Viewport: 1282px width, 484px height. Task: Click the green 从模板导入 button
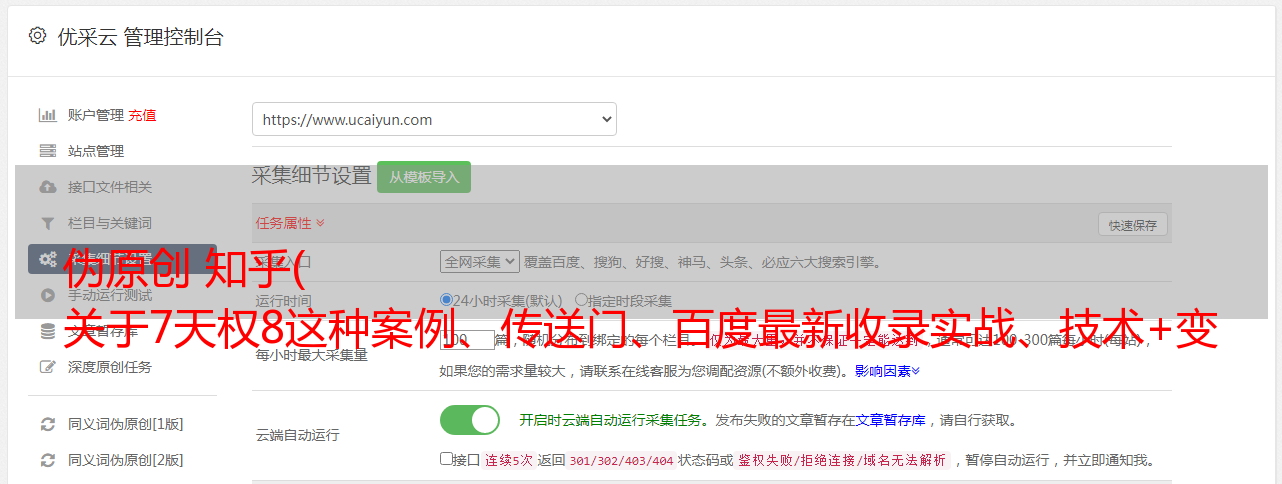click(x=424, y=177)
